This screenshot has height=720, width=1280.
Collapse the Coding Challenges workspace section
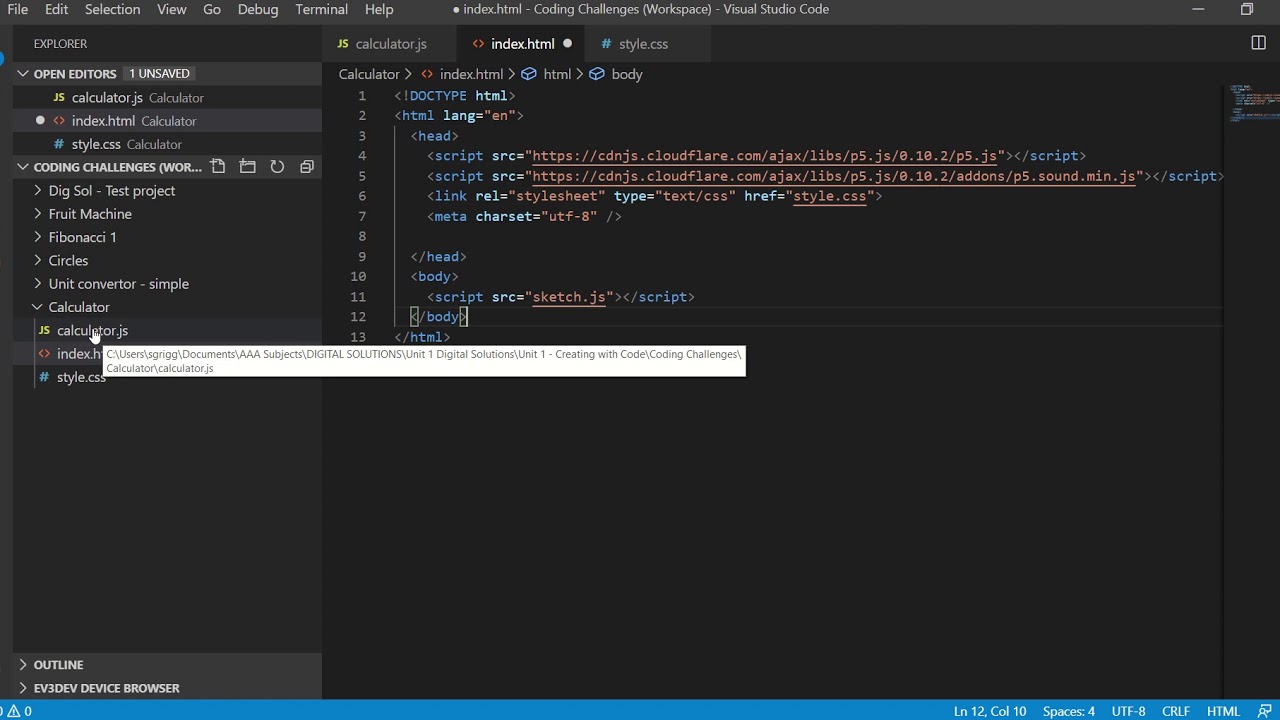pos(22,167)
